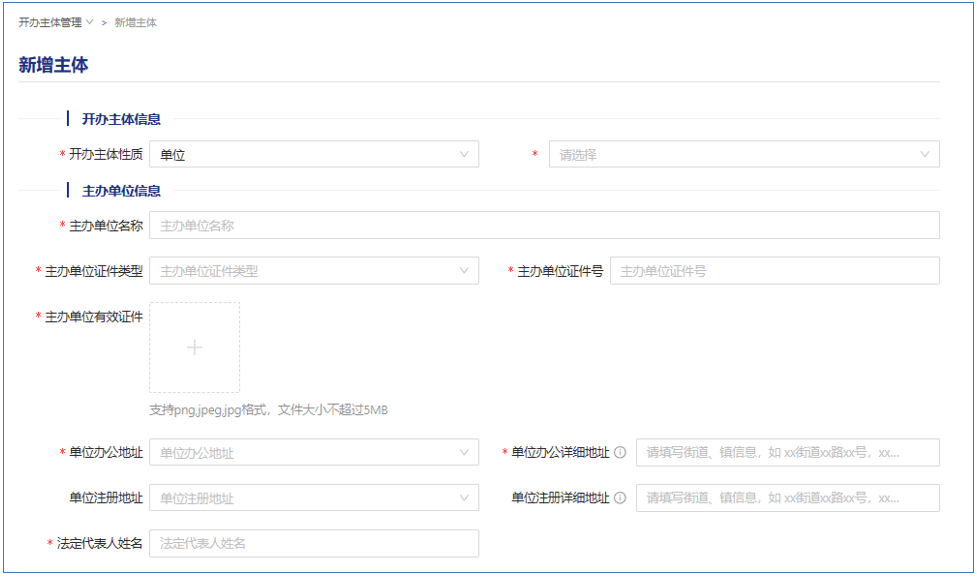Go to 开办主体管理 in the breadcrumb

(50, 22)
